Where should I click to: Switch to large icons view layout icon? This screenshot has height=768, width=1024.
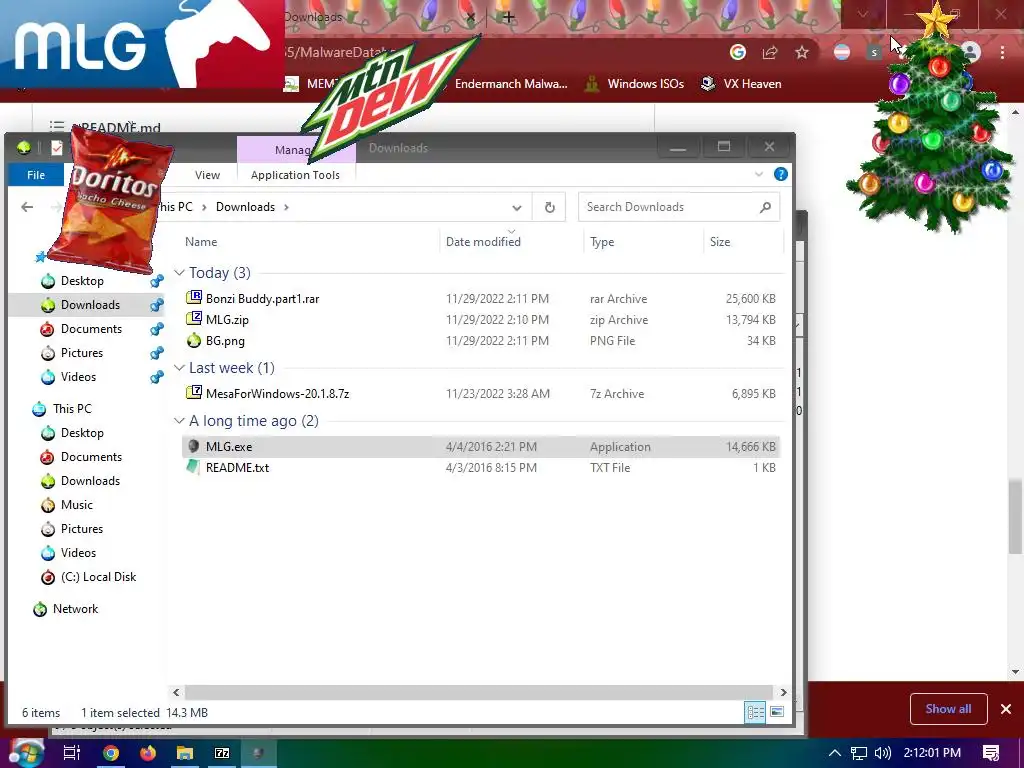click(x=776, y=712)
